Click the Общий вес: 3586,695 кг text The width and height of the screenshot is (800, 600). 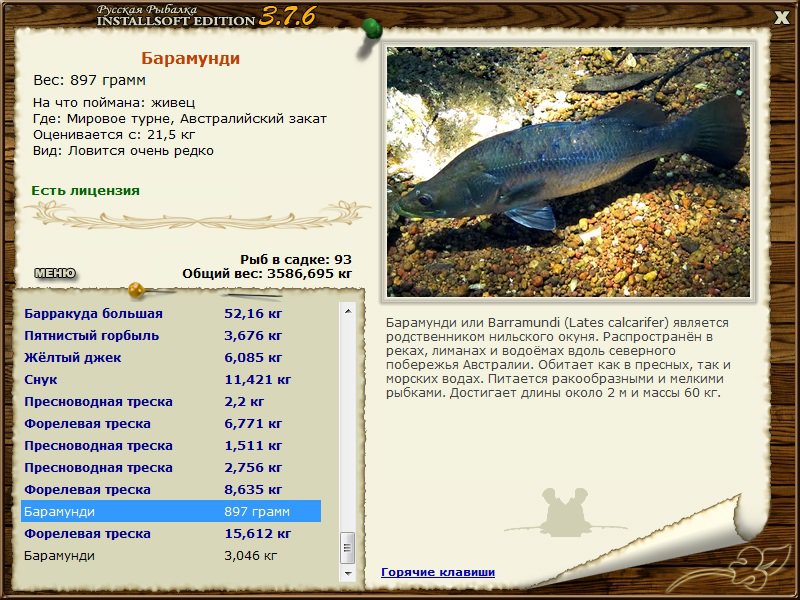[x=267, y=273]
